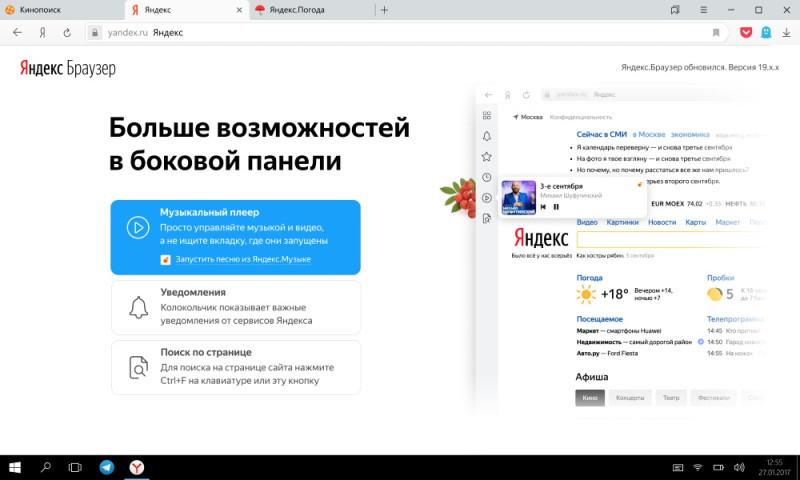Image resolution: width=800 pixels, height=480 pixels.
Task: Click the password manager shield icon
Action: point(766,32)
